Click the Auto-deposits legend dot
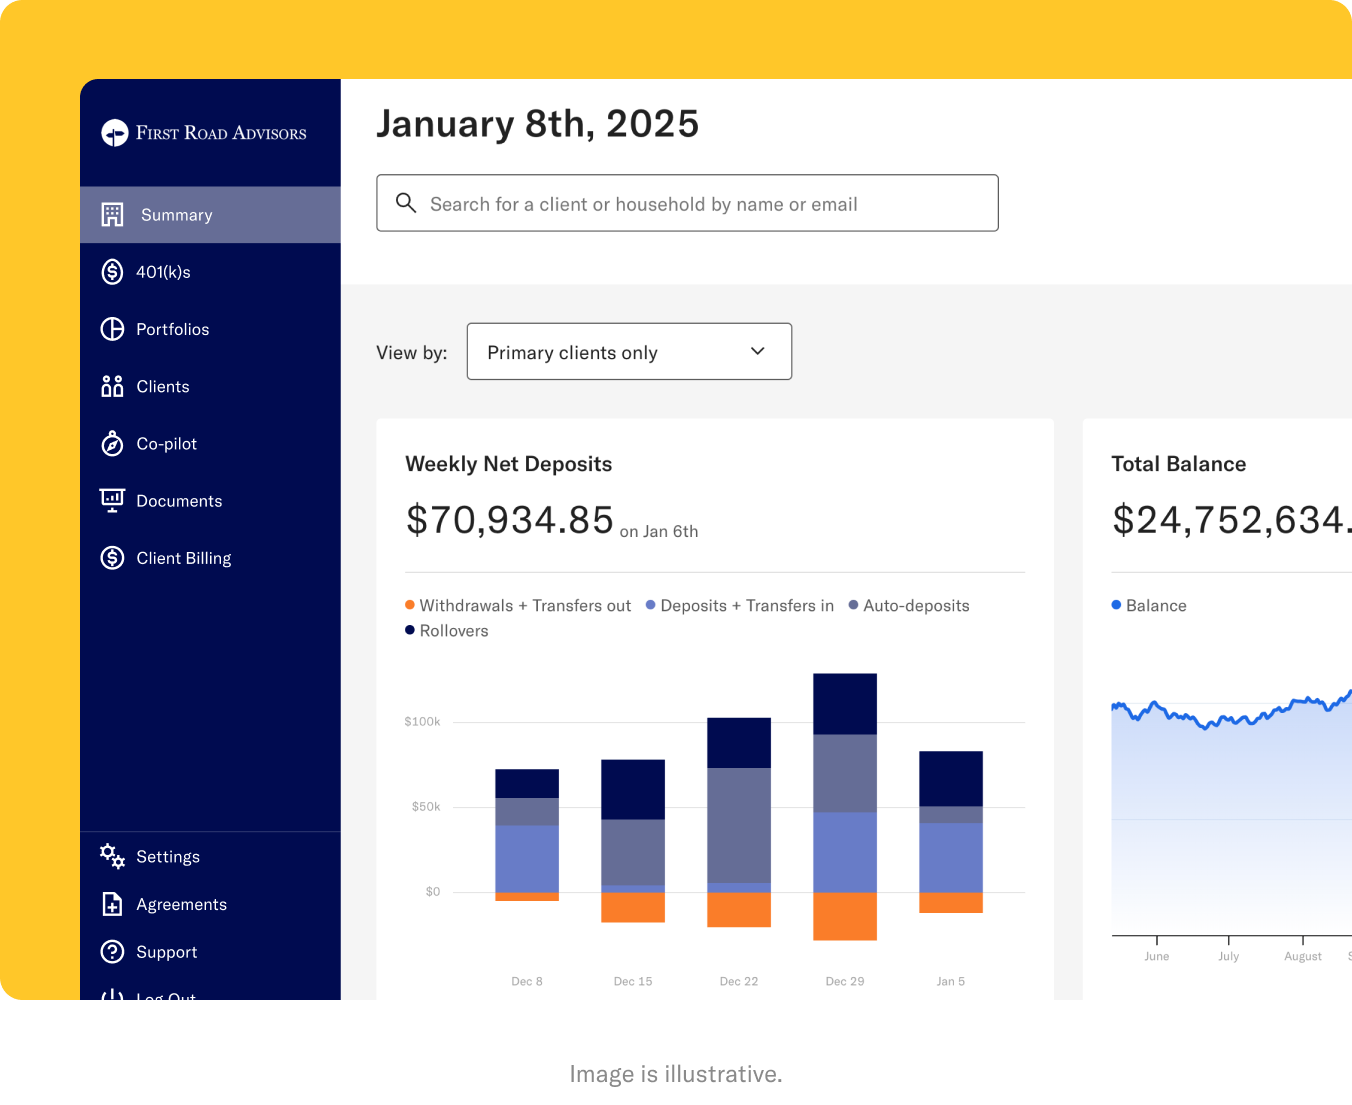 pos(854,605)
